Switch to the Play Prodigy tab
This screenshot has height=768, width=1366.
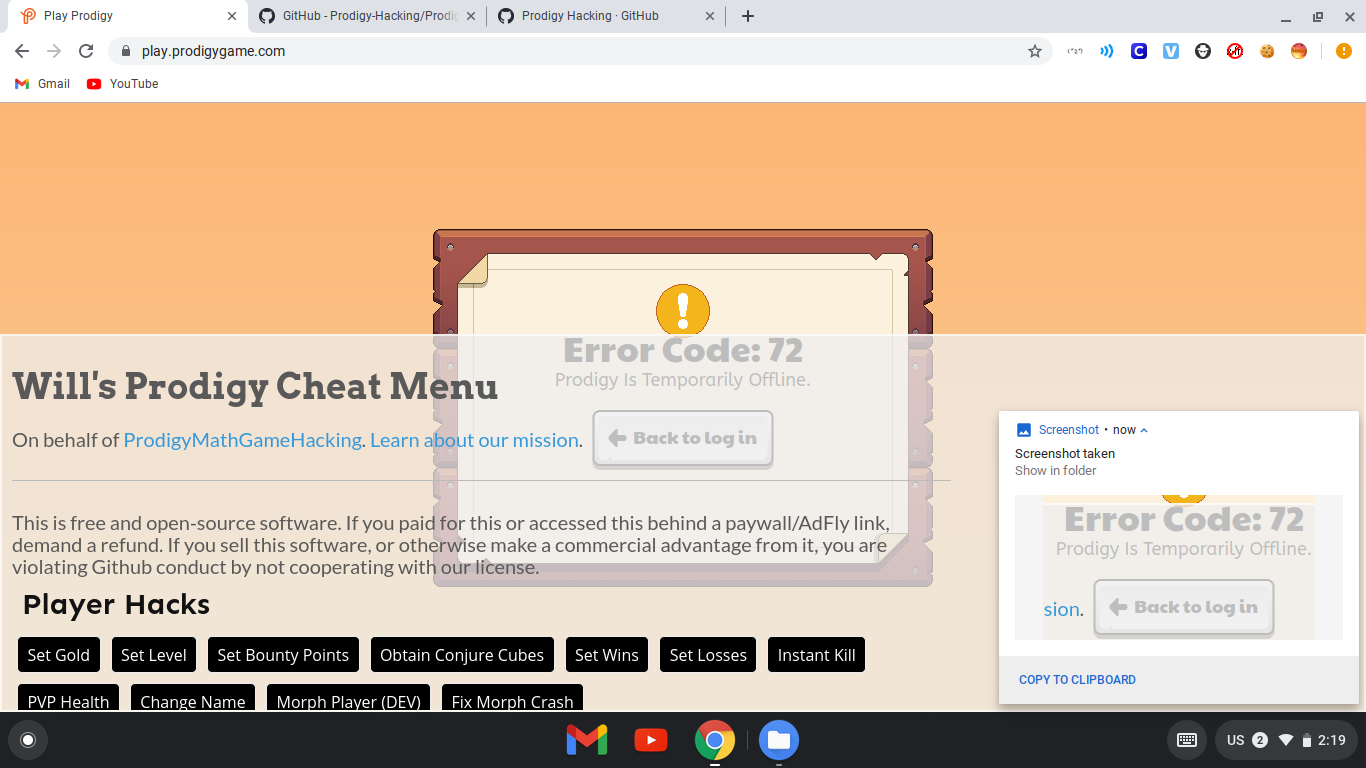(x=128, y=16)
